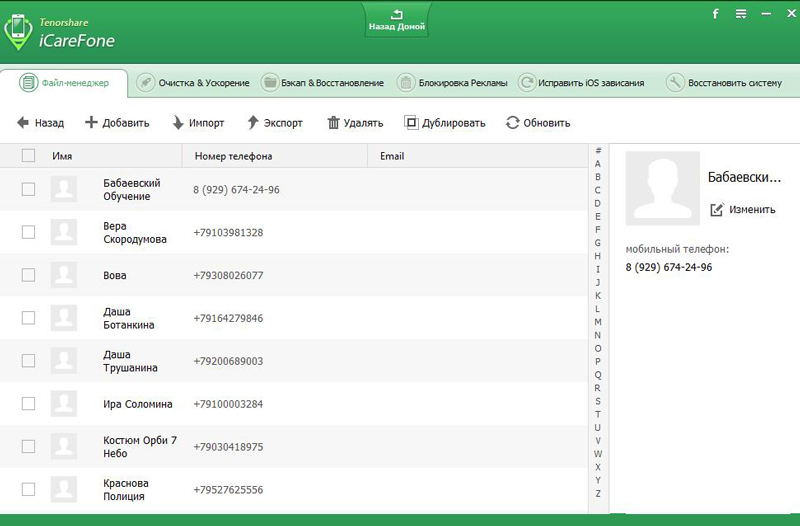The width and height of the screenshot is (800, 526).
Task: Jump to # in alphabet index
Action: click(598, 151)
